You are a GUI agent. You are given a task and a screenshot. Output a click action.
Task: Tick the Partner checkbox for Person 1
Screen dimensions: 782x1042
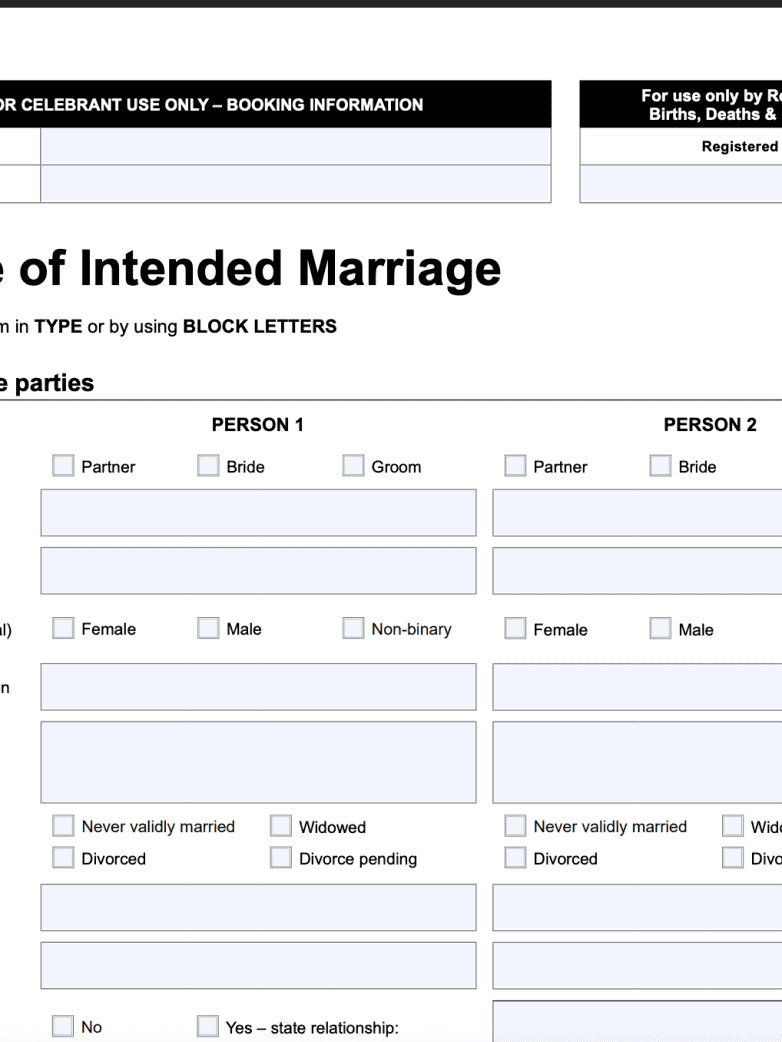[63, 466]
